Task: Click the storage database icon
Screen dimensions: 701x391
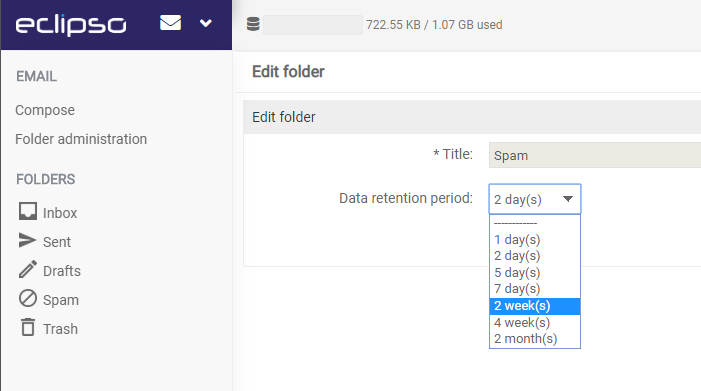Action: [x=253, y=24]
